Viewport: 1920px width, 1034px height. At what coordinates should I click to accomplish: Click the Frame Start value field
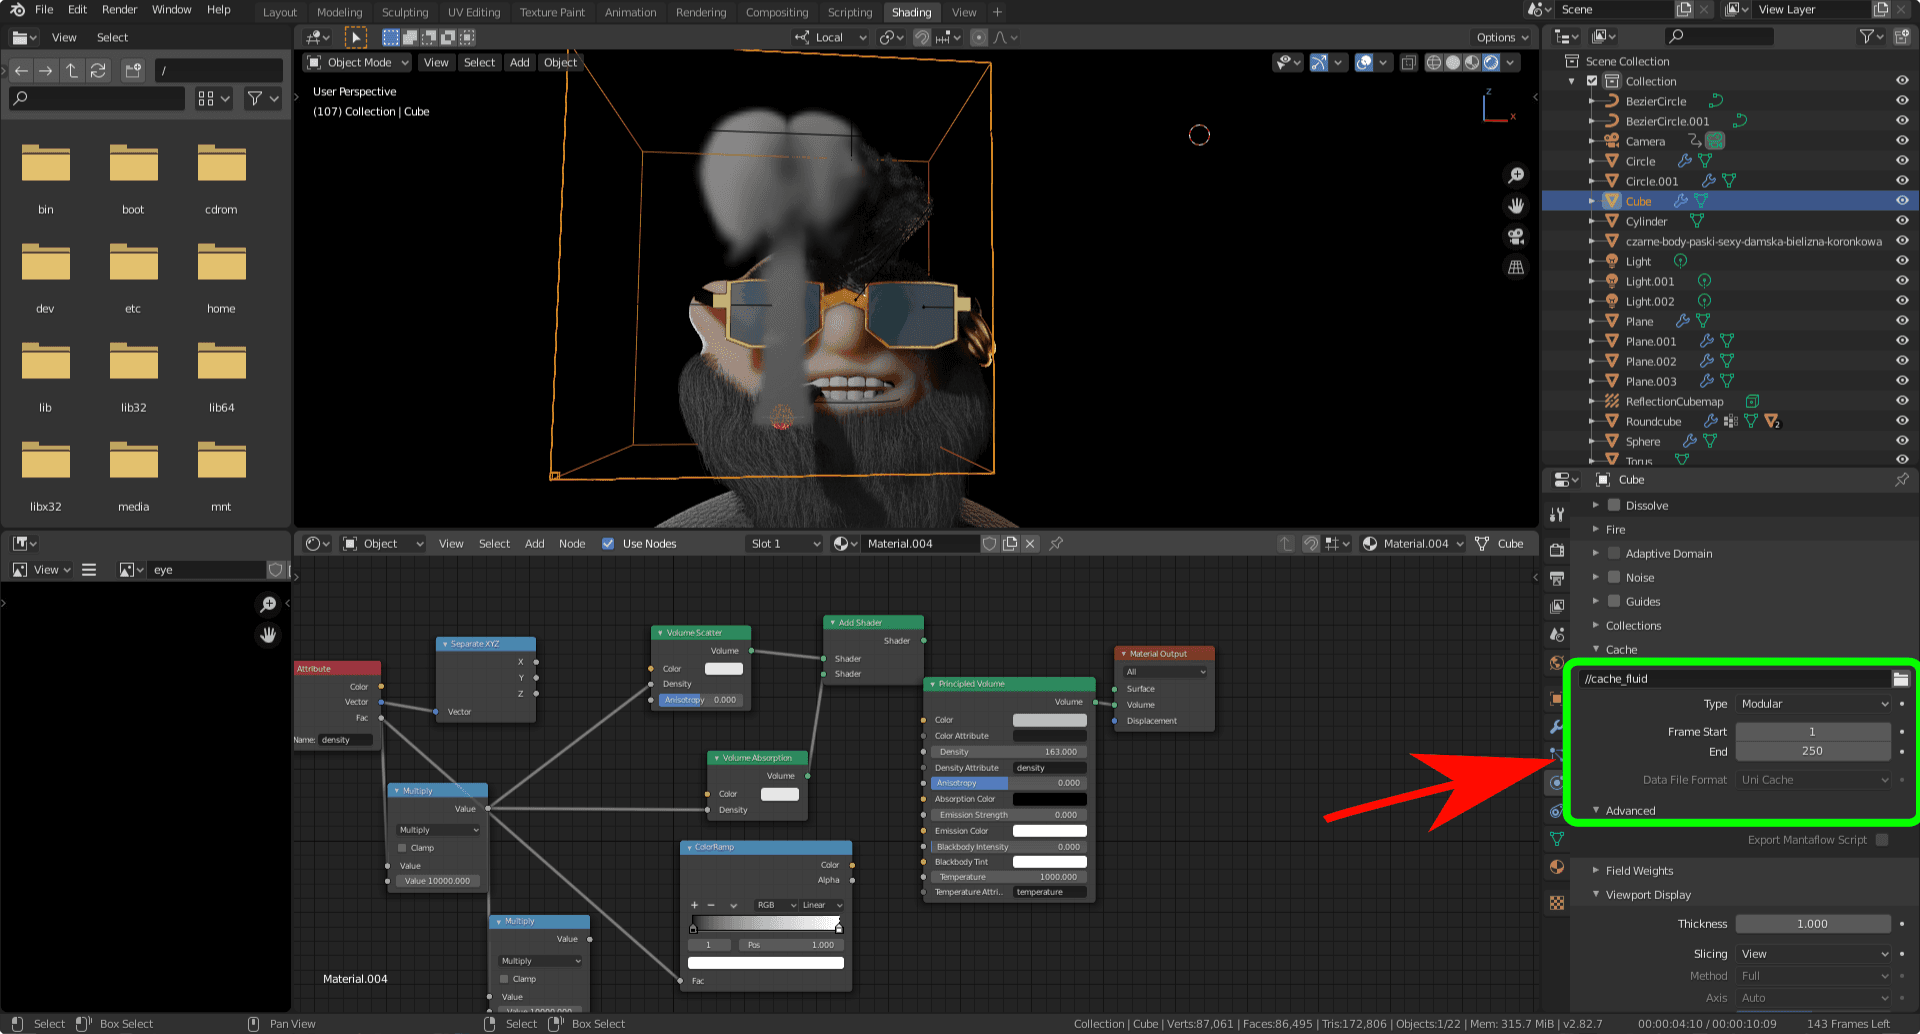pyautogui.click(x=1812, y=732)
